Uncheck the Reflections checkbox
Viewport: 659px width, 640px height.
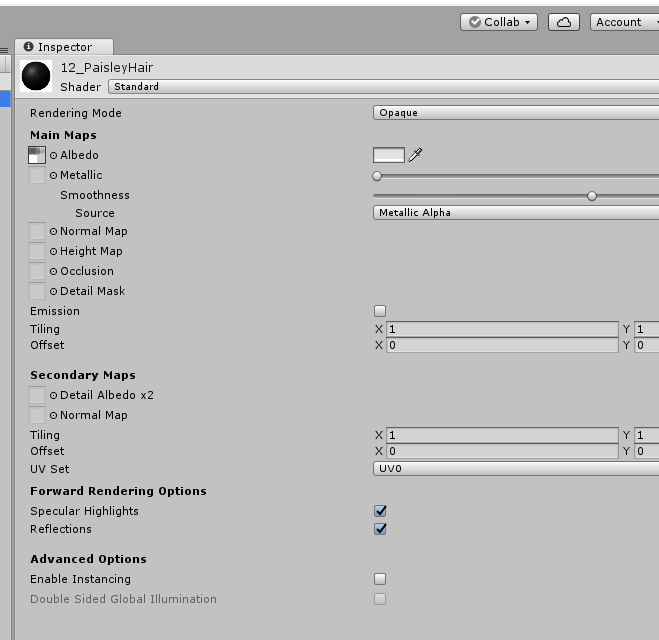[380, 529]
